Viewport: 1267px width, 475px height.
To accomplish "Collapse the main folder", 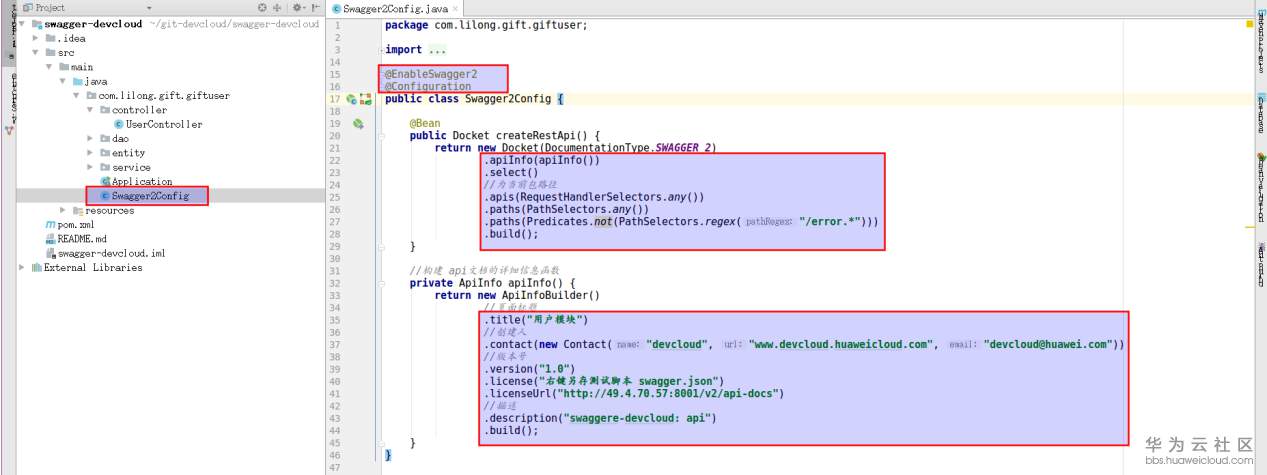I will pos(50,67).
